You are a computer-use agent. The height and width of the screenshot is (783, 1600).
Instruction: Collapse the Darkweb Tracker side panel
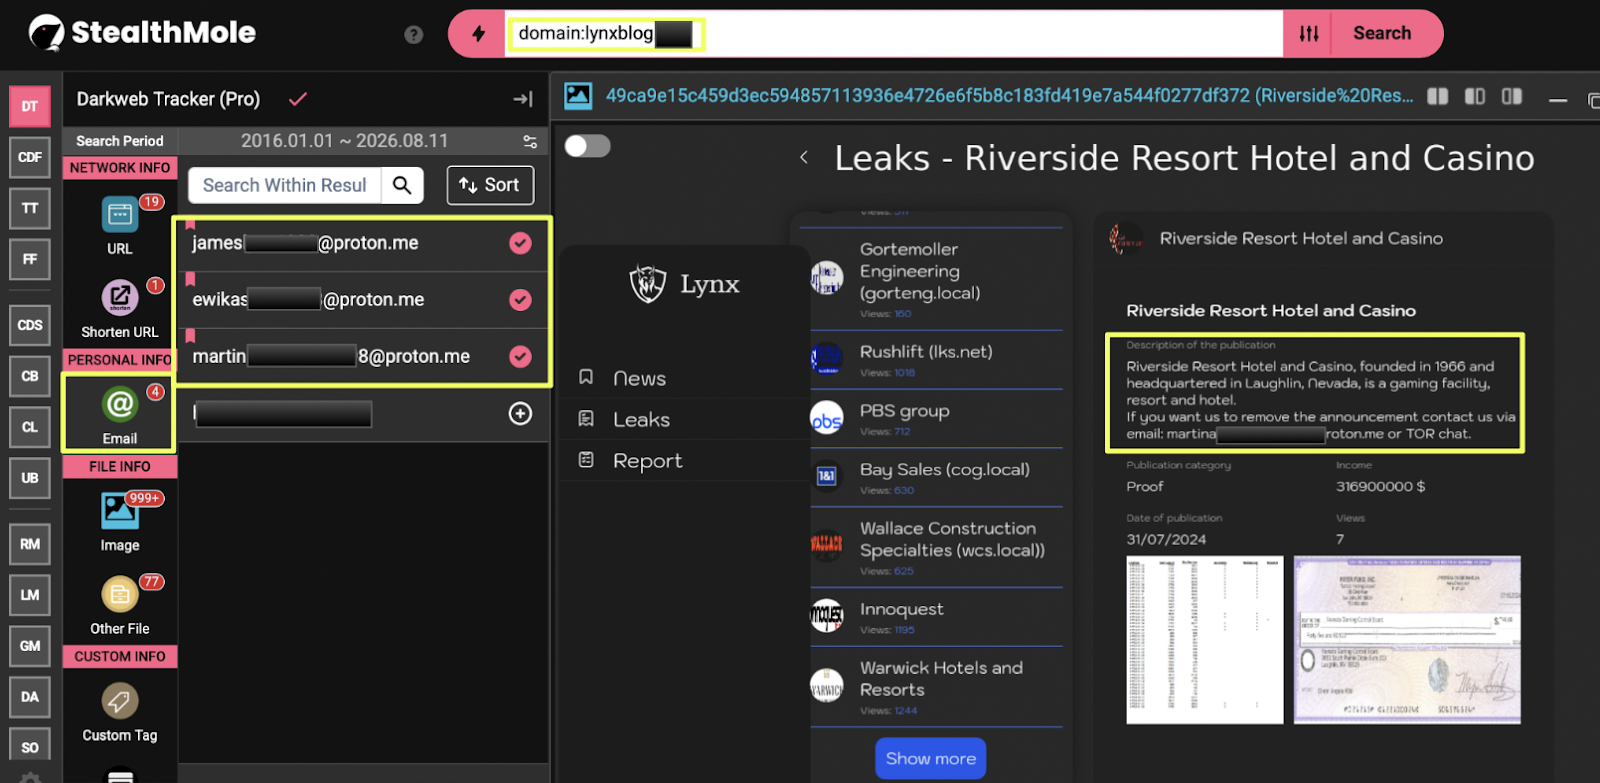[523, 99]
